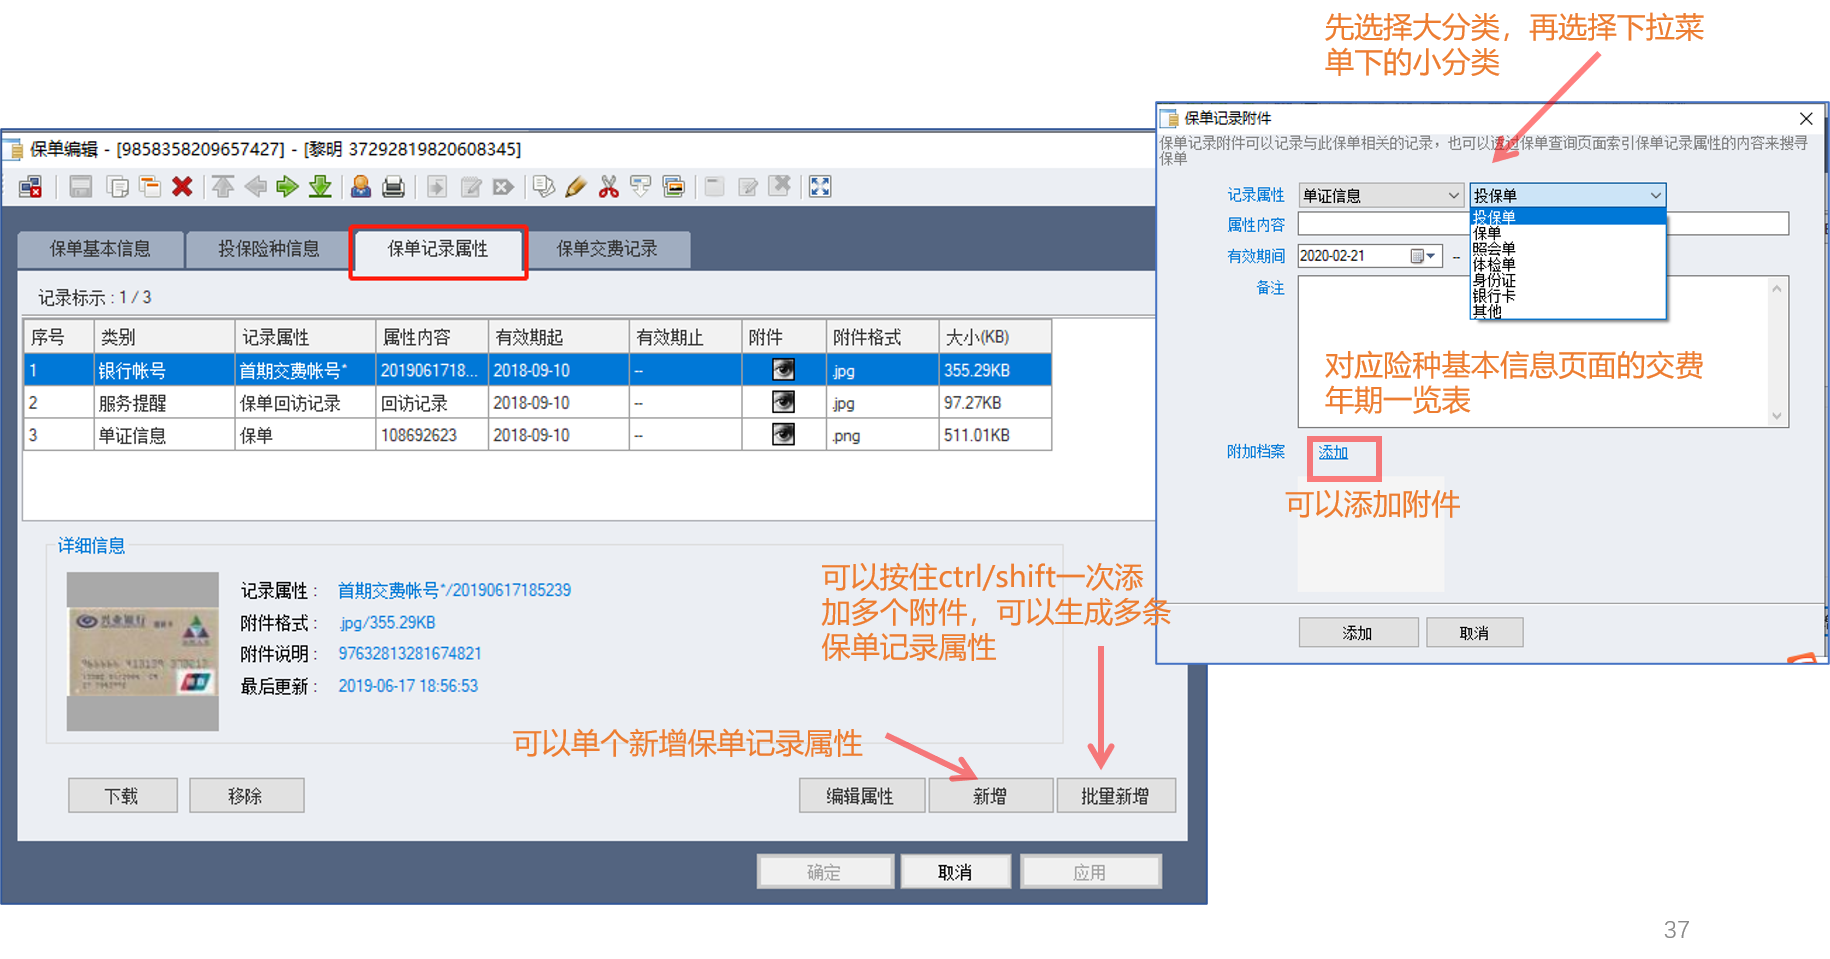Click the scissors cut icon

click(x=608, y=187)
